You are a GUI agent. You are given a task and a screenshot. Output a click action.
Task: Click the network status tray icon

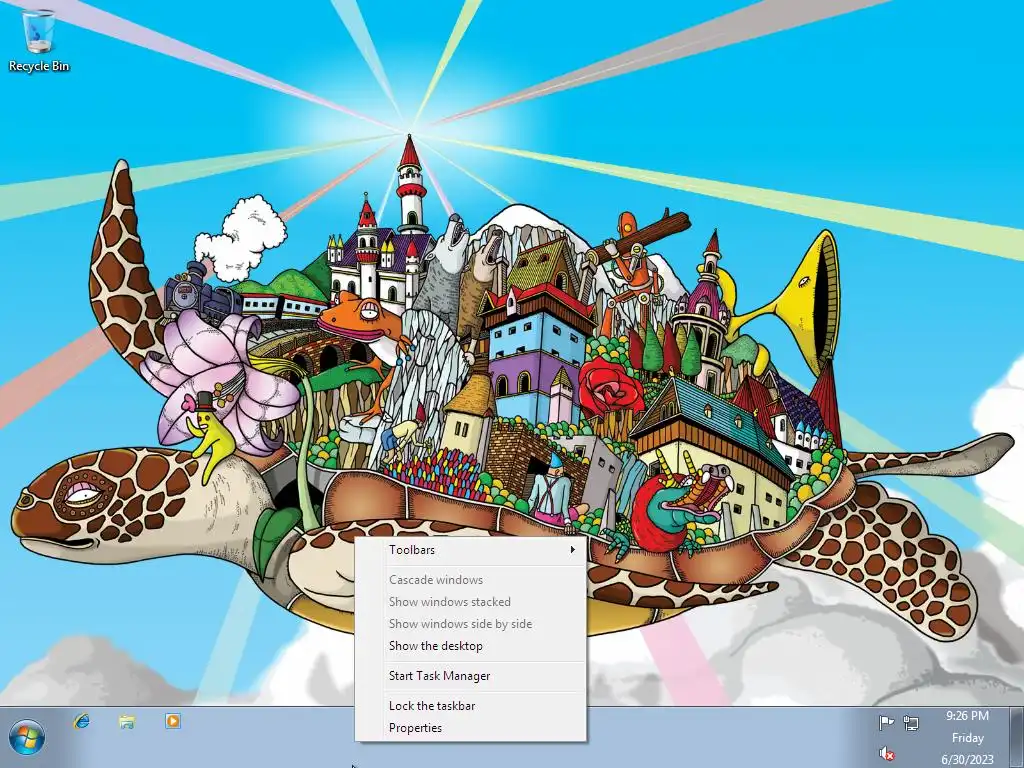tap(911, 723)
